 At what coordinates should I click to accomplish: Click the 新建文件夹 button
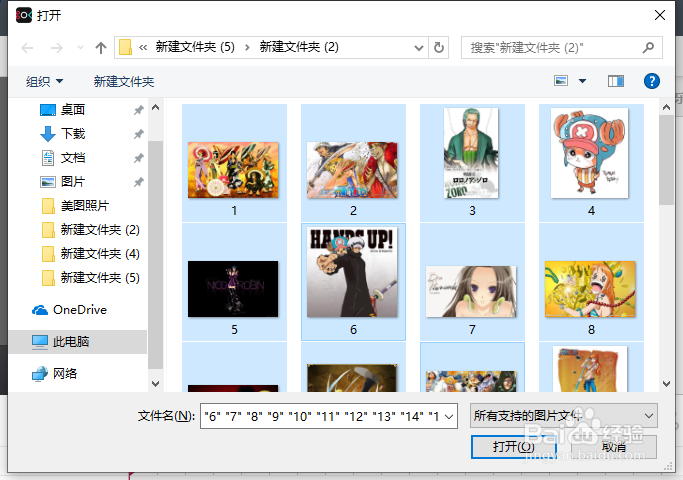click(124, 81)
